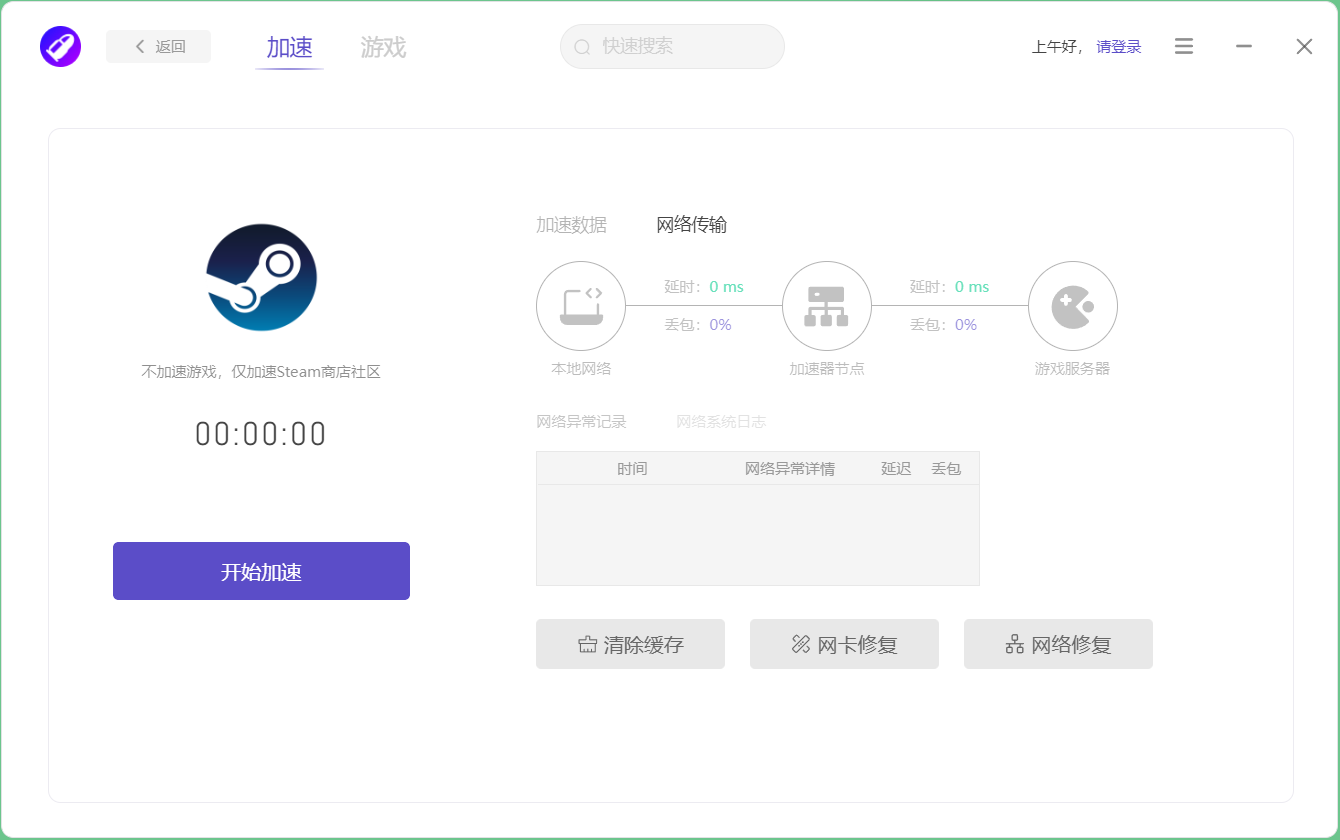Select the 加速数据 tab

571,225
